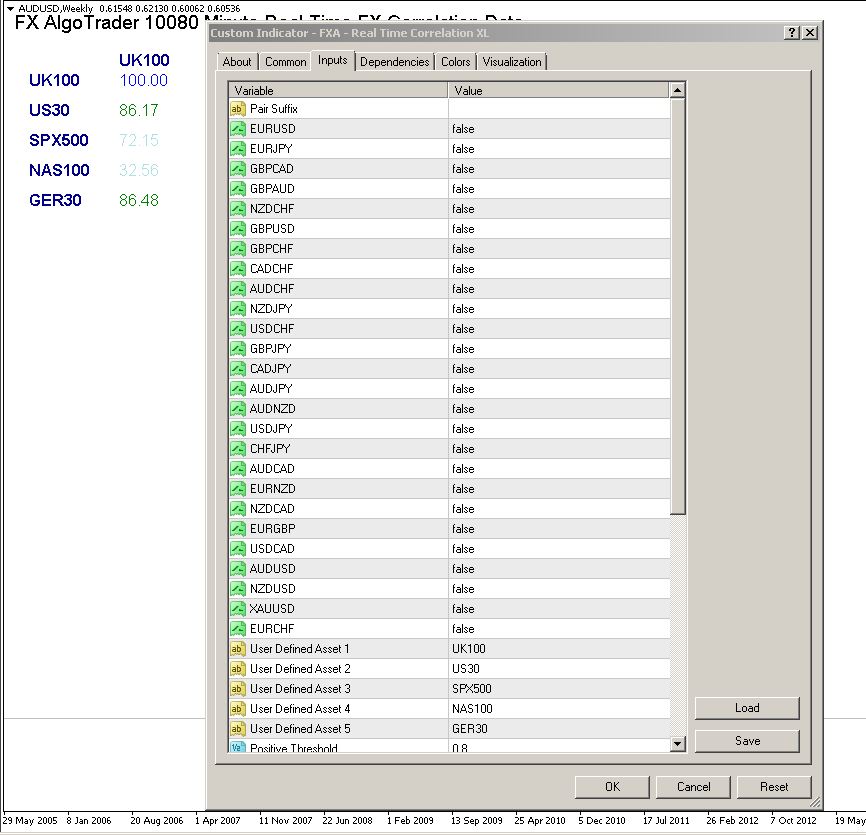Screen dimensions: 866x835
Task: Switch to the Colors tab
Action: [456, 62]
